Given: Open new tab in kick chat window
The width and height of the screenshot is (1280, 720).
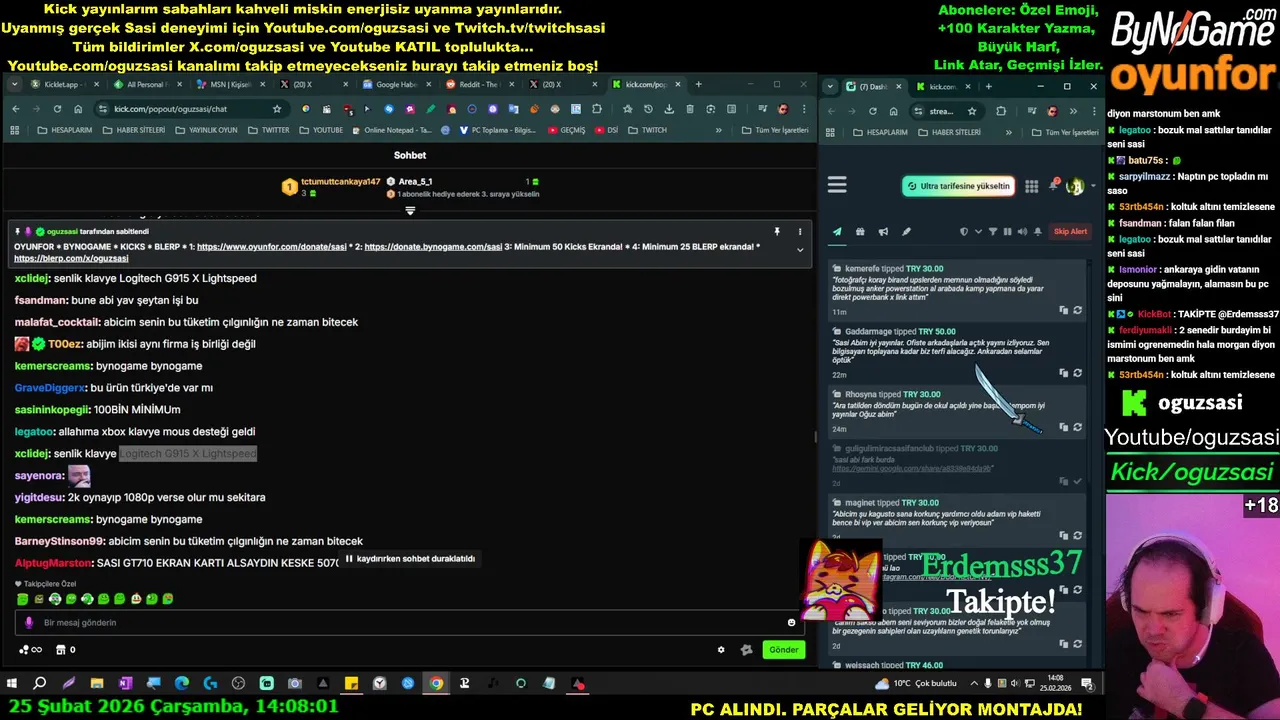Looking at the screenshot, I should [698, 84].
